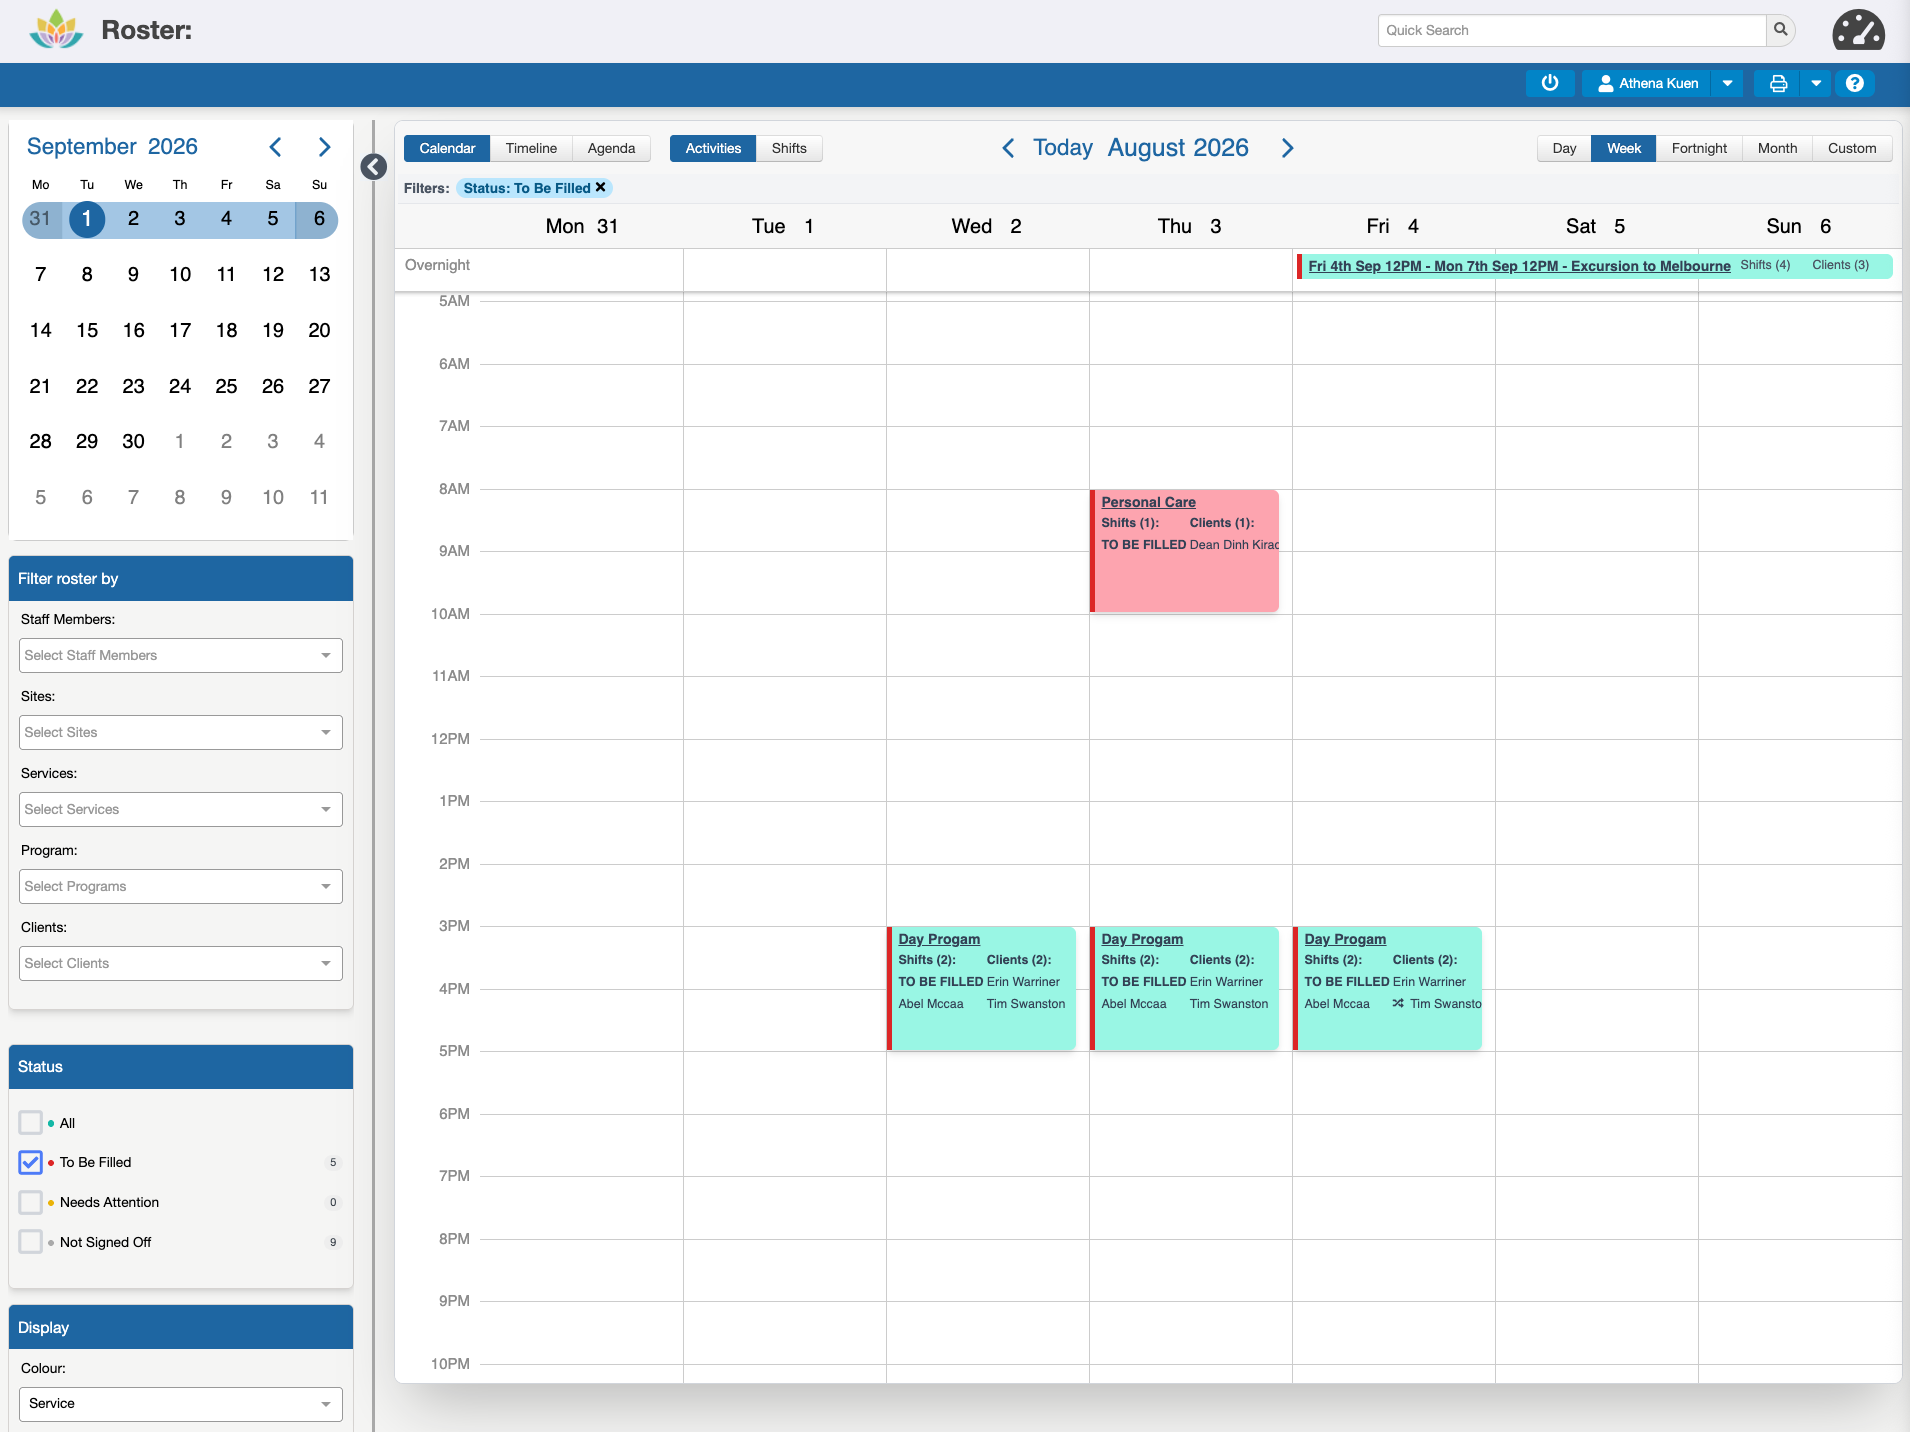Go to previous month in mini calendar
Viewport: 1910px width, 1432px height.
(x=275, y=147)
